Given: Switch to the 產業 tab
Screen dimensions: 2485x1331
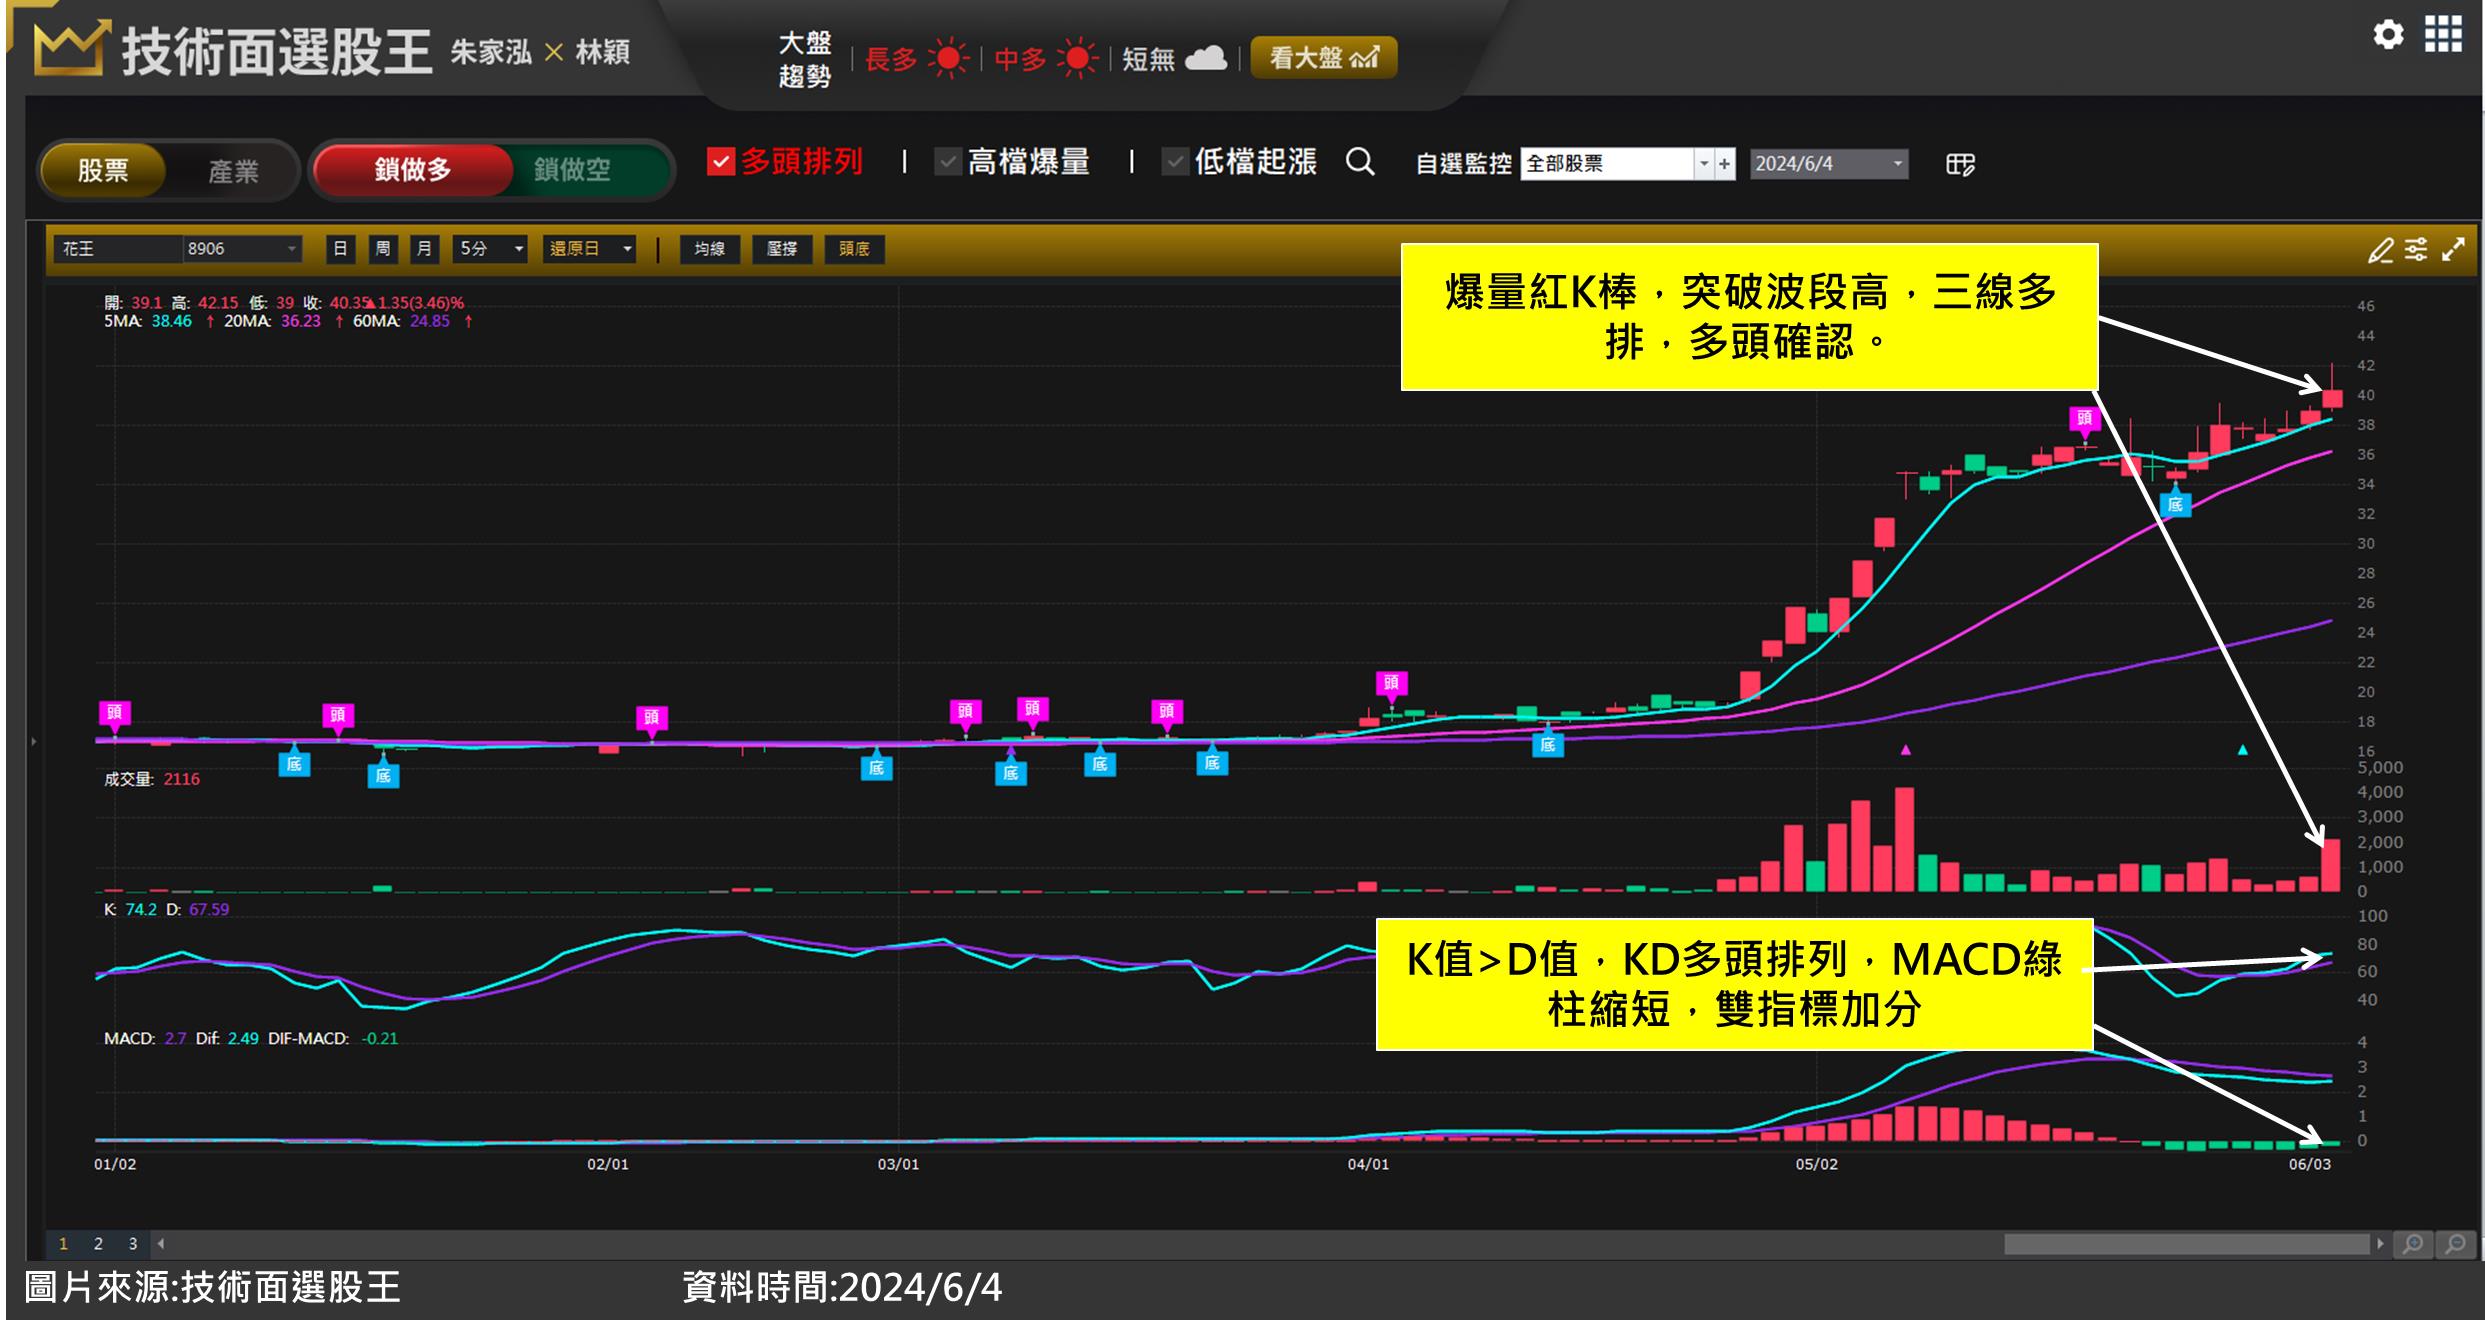Looking at the screenshot, I should pyautogui.click(x=233, y=171).
